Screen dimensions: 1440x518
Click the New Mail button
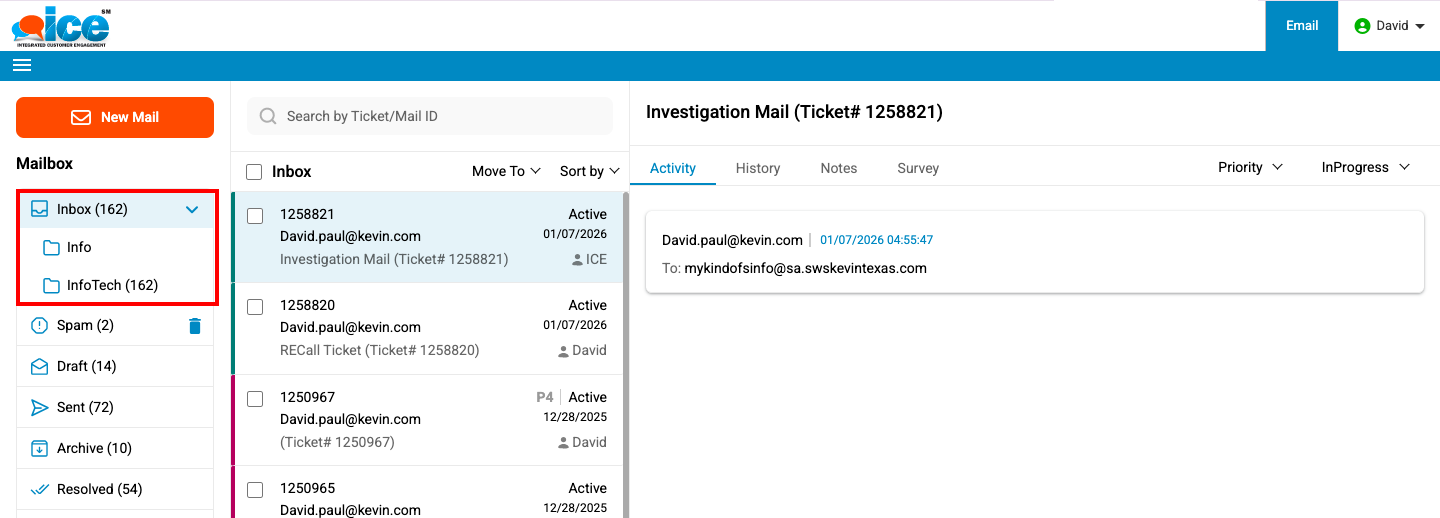point(115,117)
